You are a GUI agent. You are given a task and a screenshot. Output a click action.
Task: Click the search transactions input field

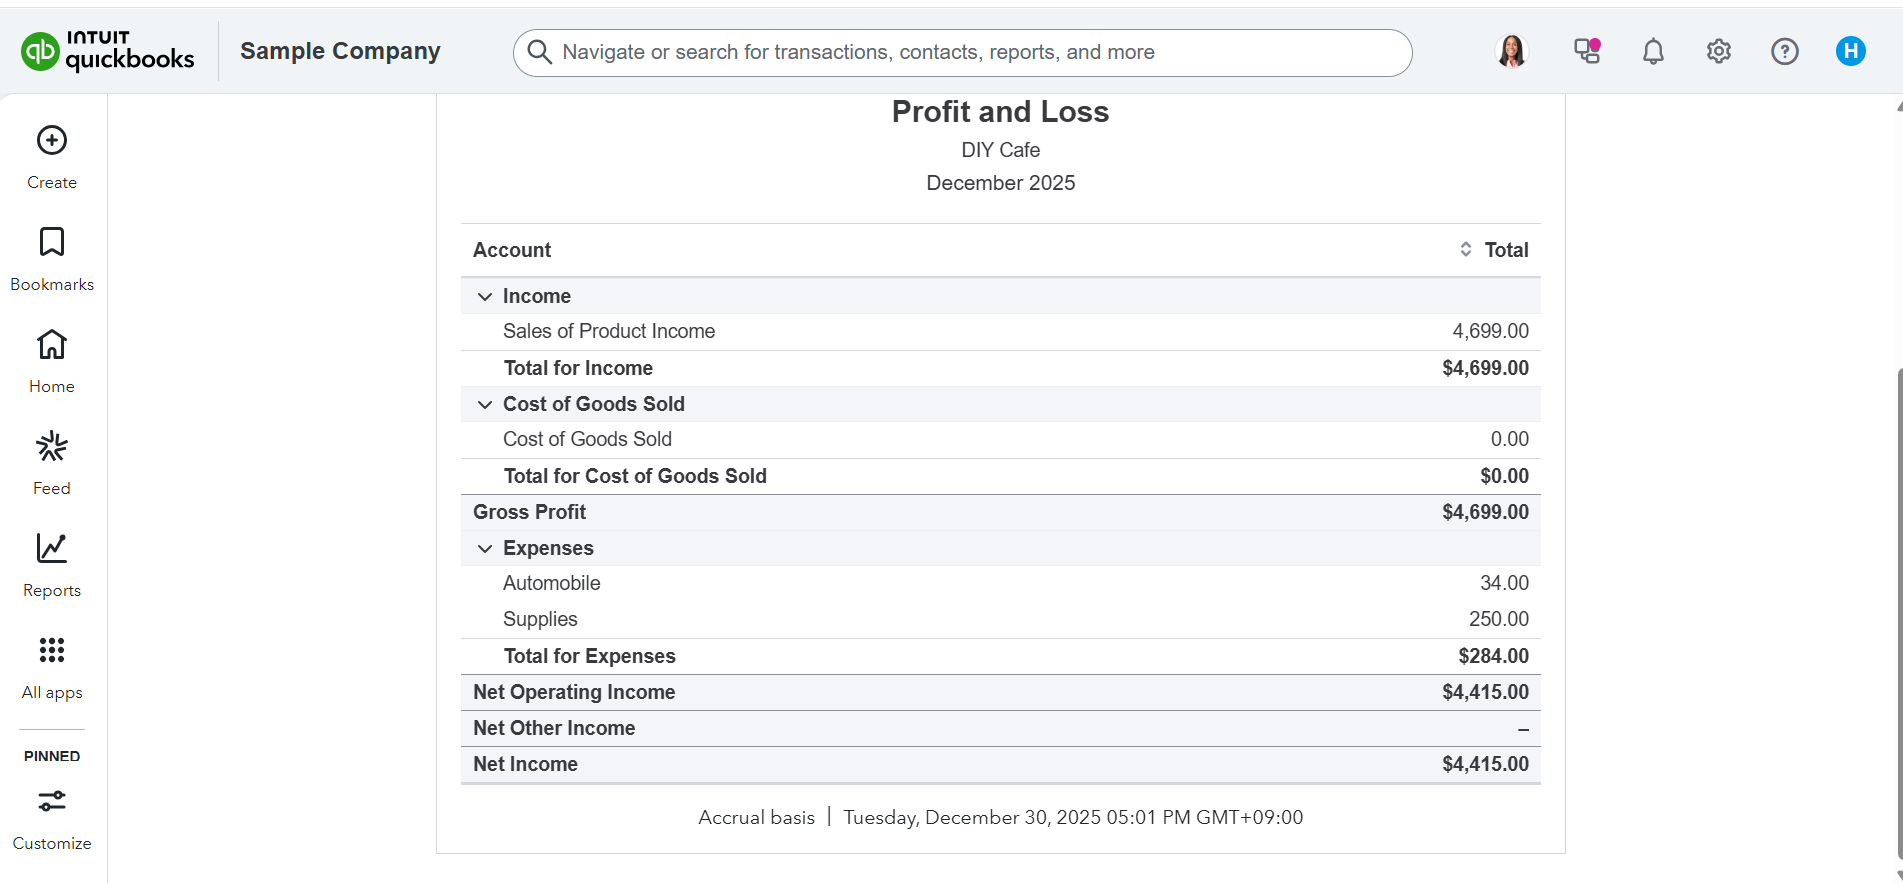click(x=960, y=53)
